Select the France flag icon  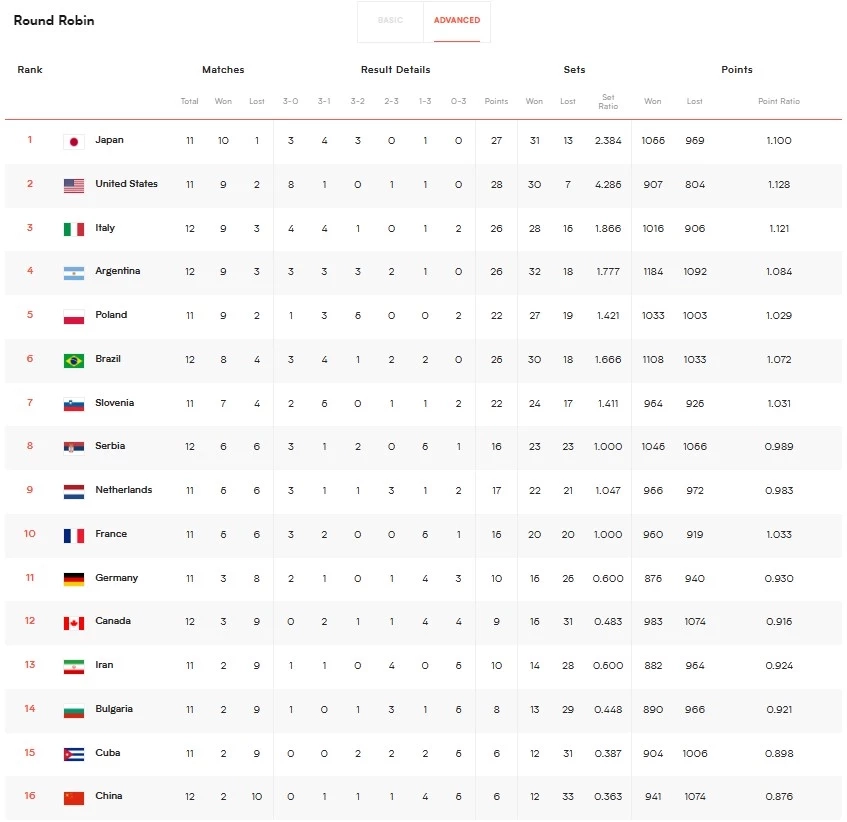point(73,534)
